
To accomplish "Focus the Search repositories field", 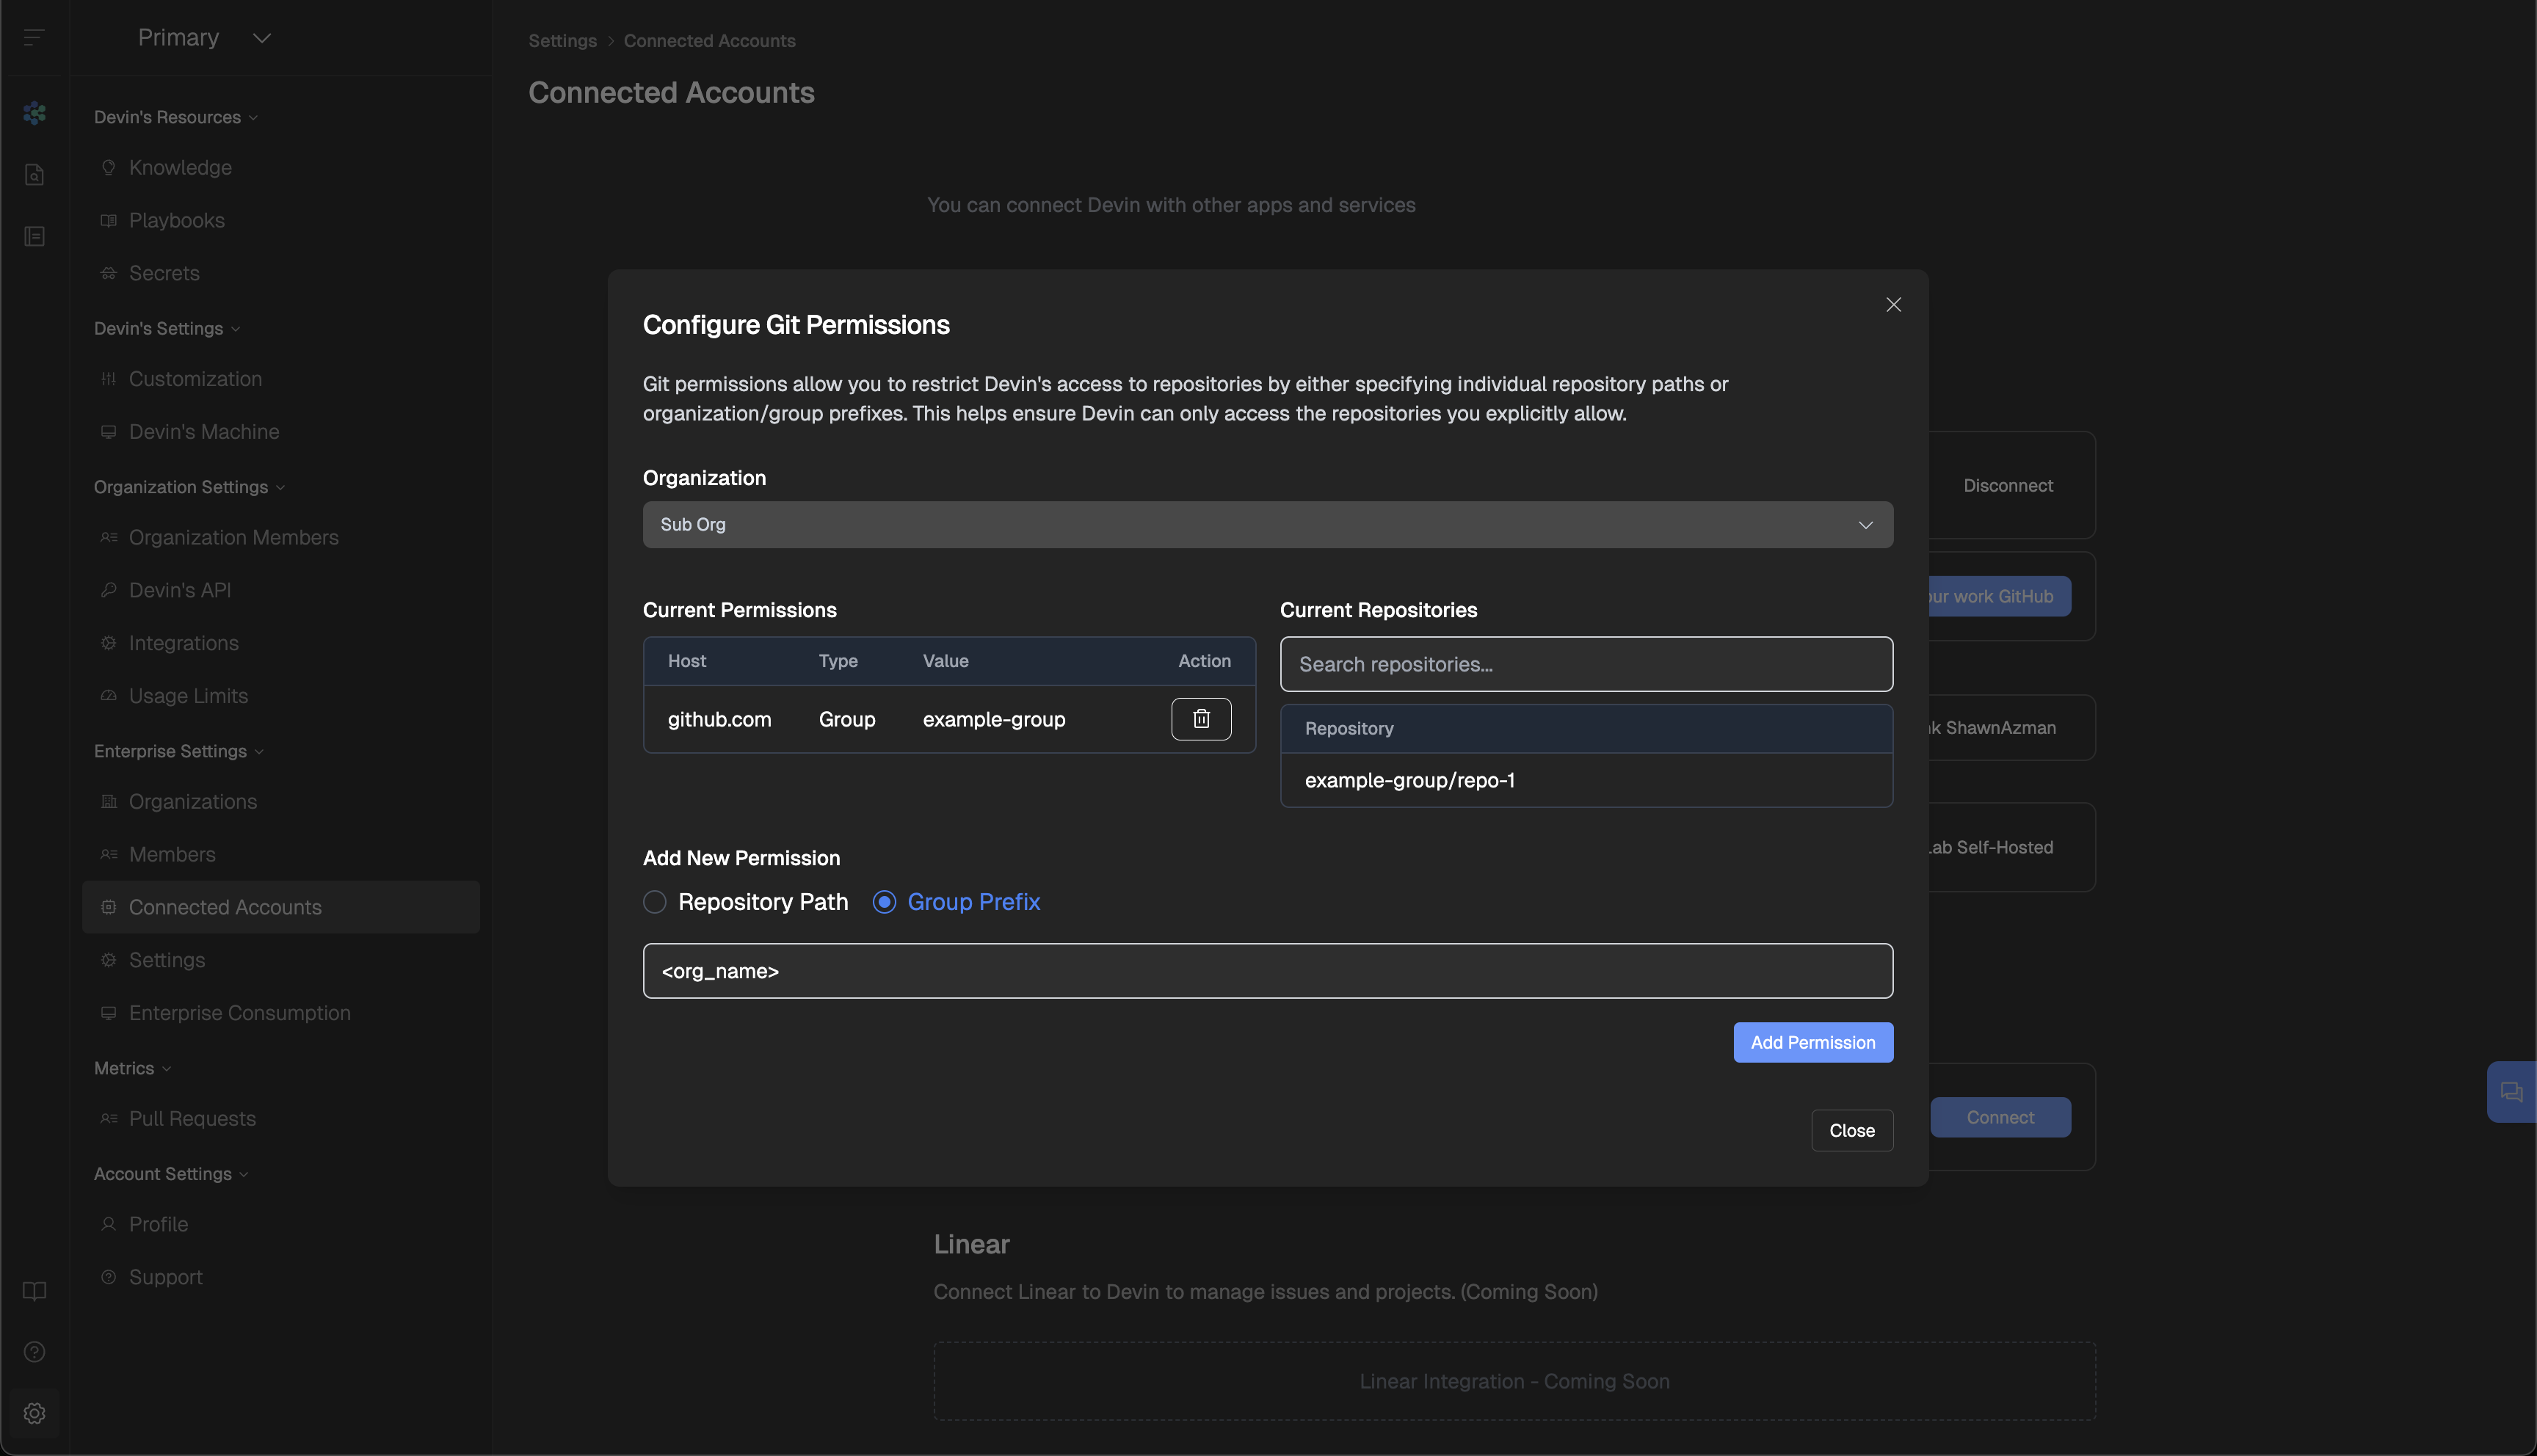I will [1586, 664].
